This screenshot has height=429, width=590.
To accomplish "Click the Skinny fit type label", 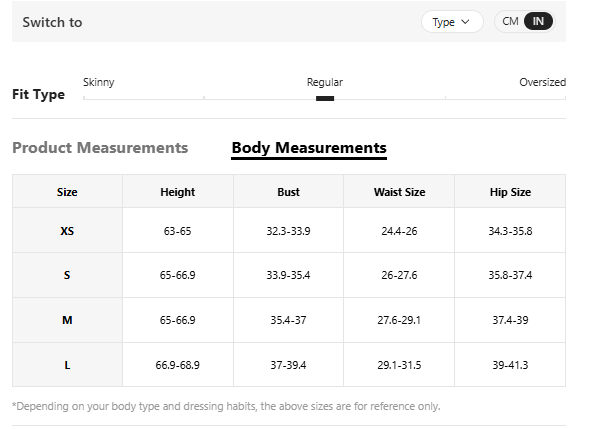I will coord(99,82).
